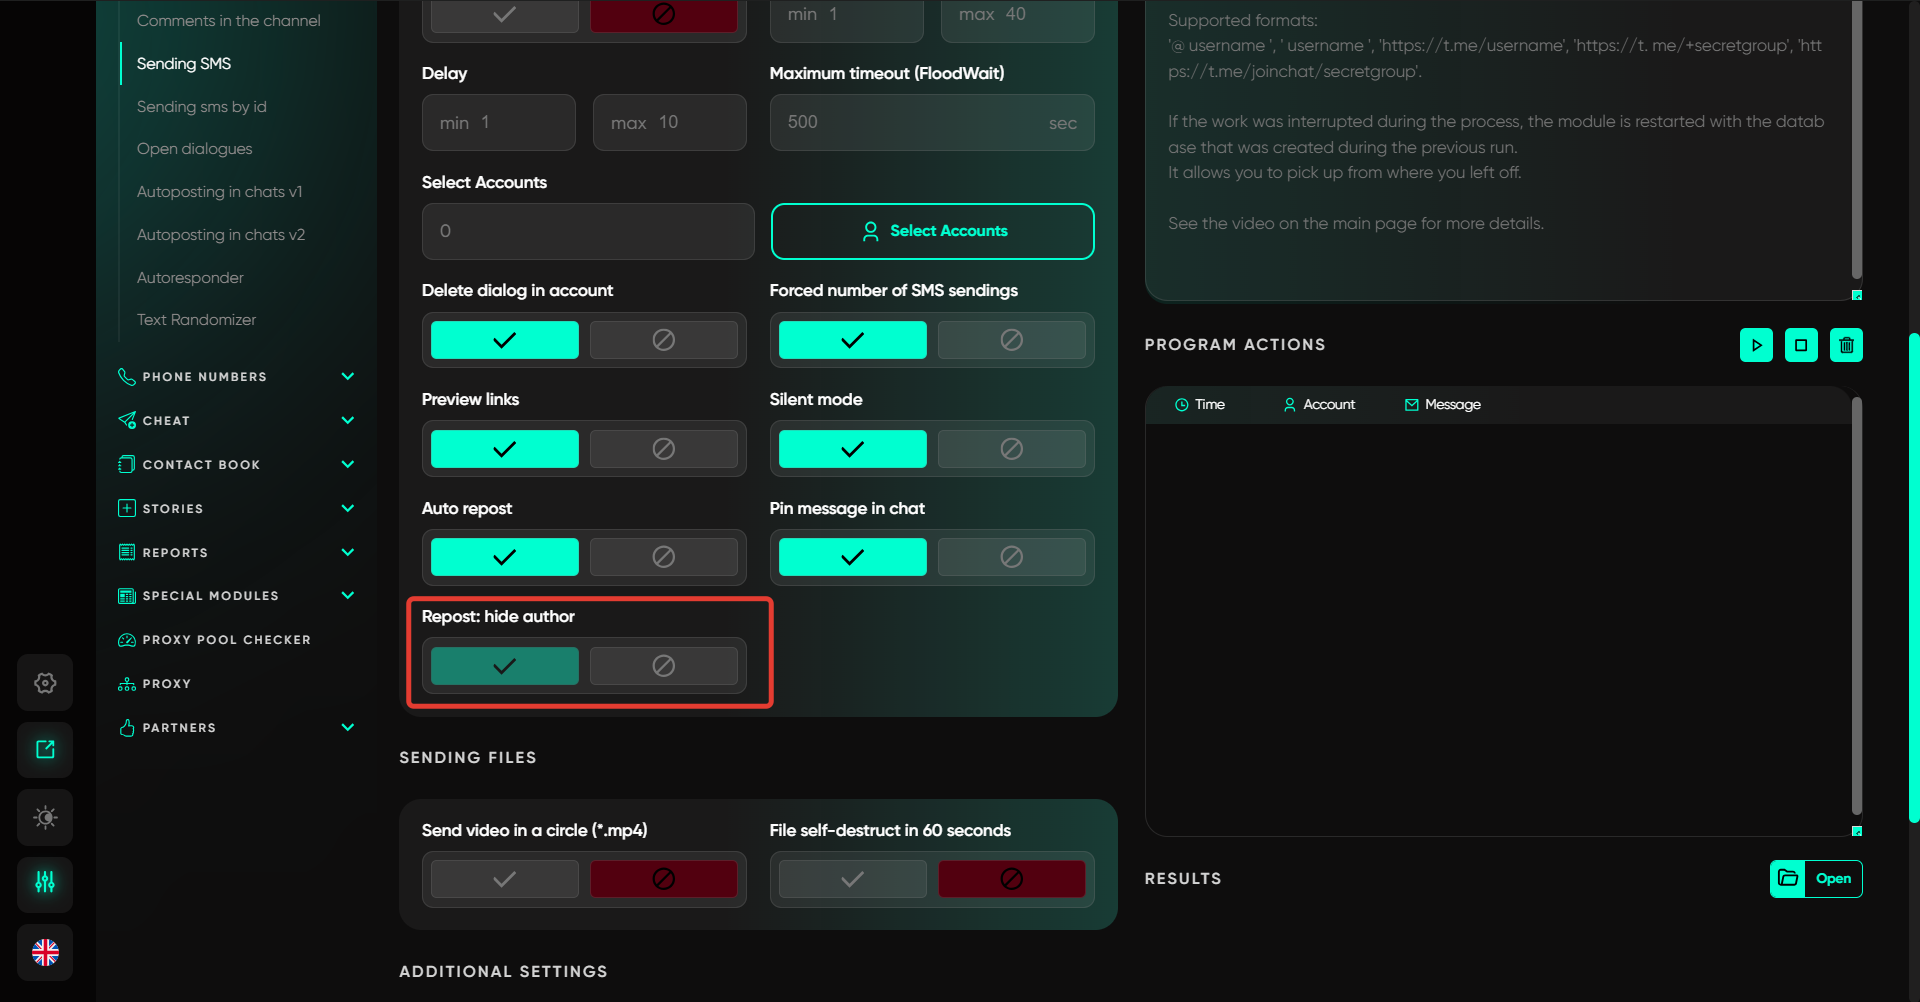Open the settings gear in left sidebar
Screen dimensions: 1920x1002
[45, 683]
